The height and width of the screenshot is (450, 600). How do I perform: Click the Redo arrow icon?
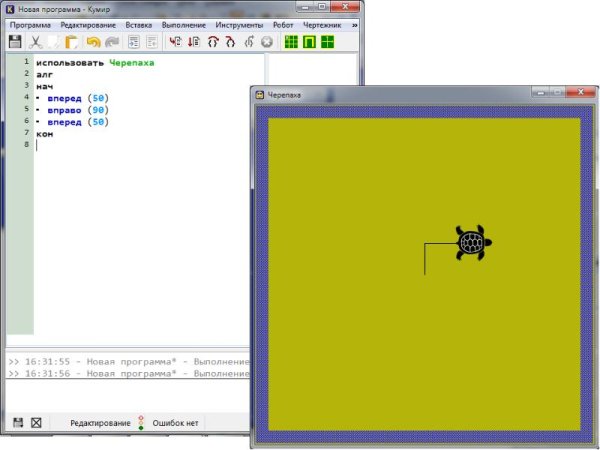click(x=112, y=42)
